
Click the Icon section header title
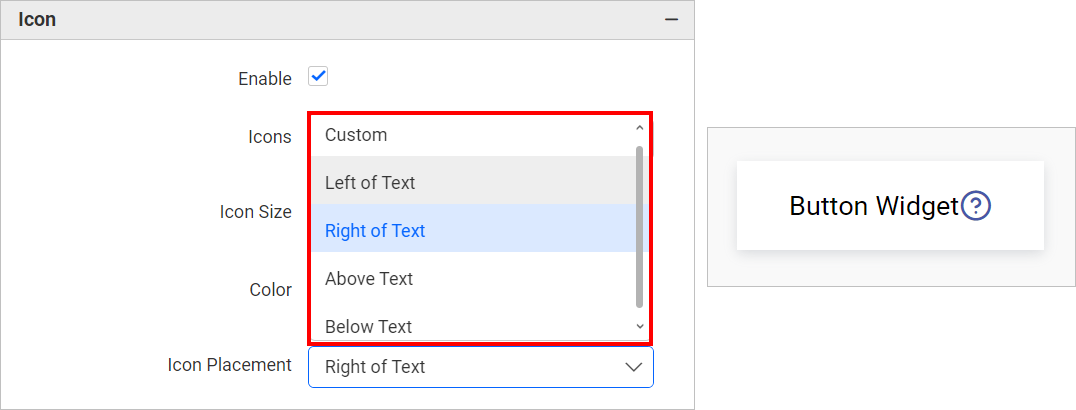coord(37,19)
